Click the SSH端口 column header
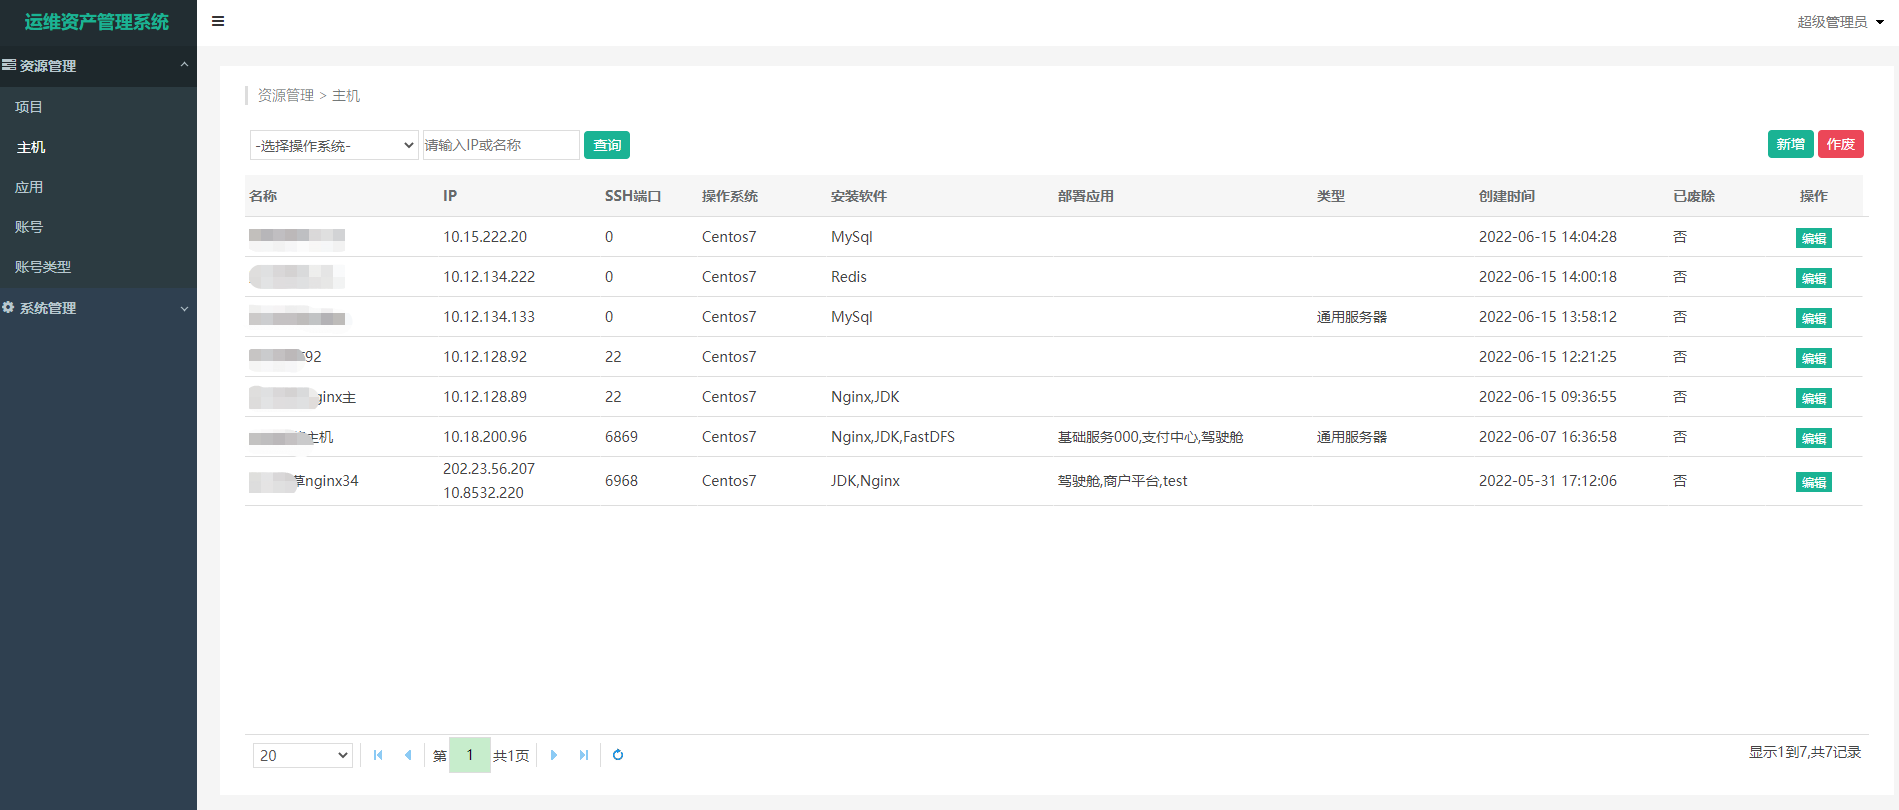This screenshot has width=1899, height=810. pyautogui.click(x=633, y=196)
